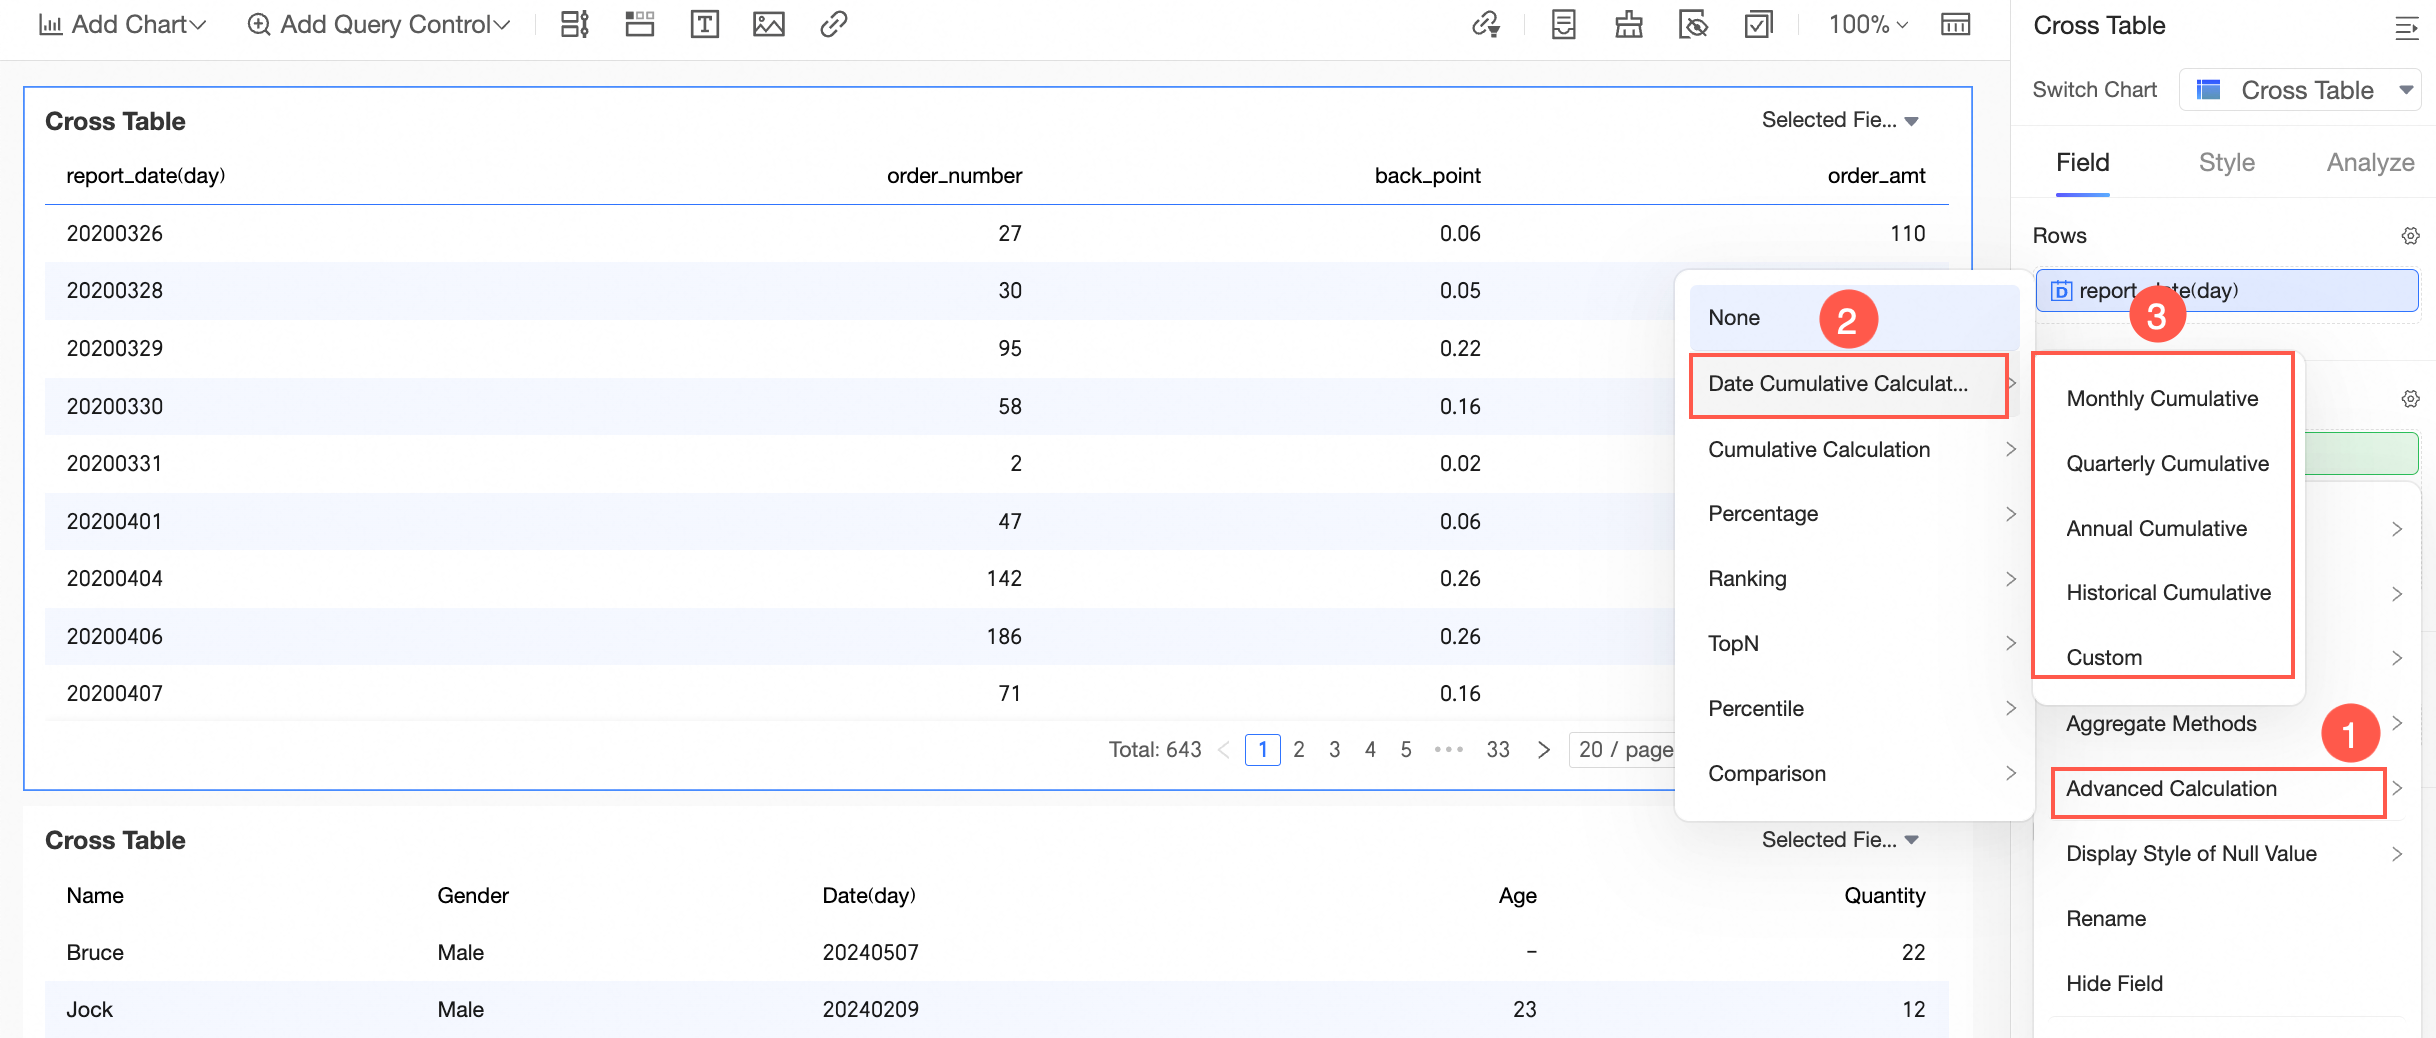Select the report_date(day) field in Rows
Viewport: 2436px width, 1038px height.
pyautogui.click(x=2227, y=291)
